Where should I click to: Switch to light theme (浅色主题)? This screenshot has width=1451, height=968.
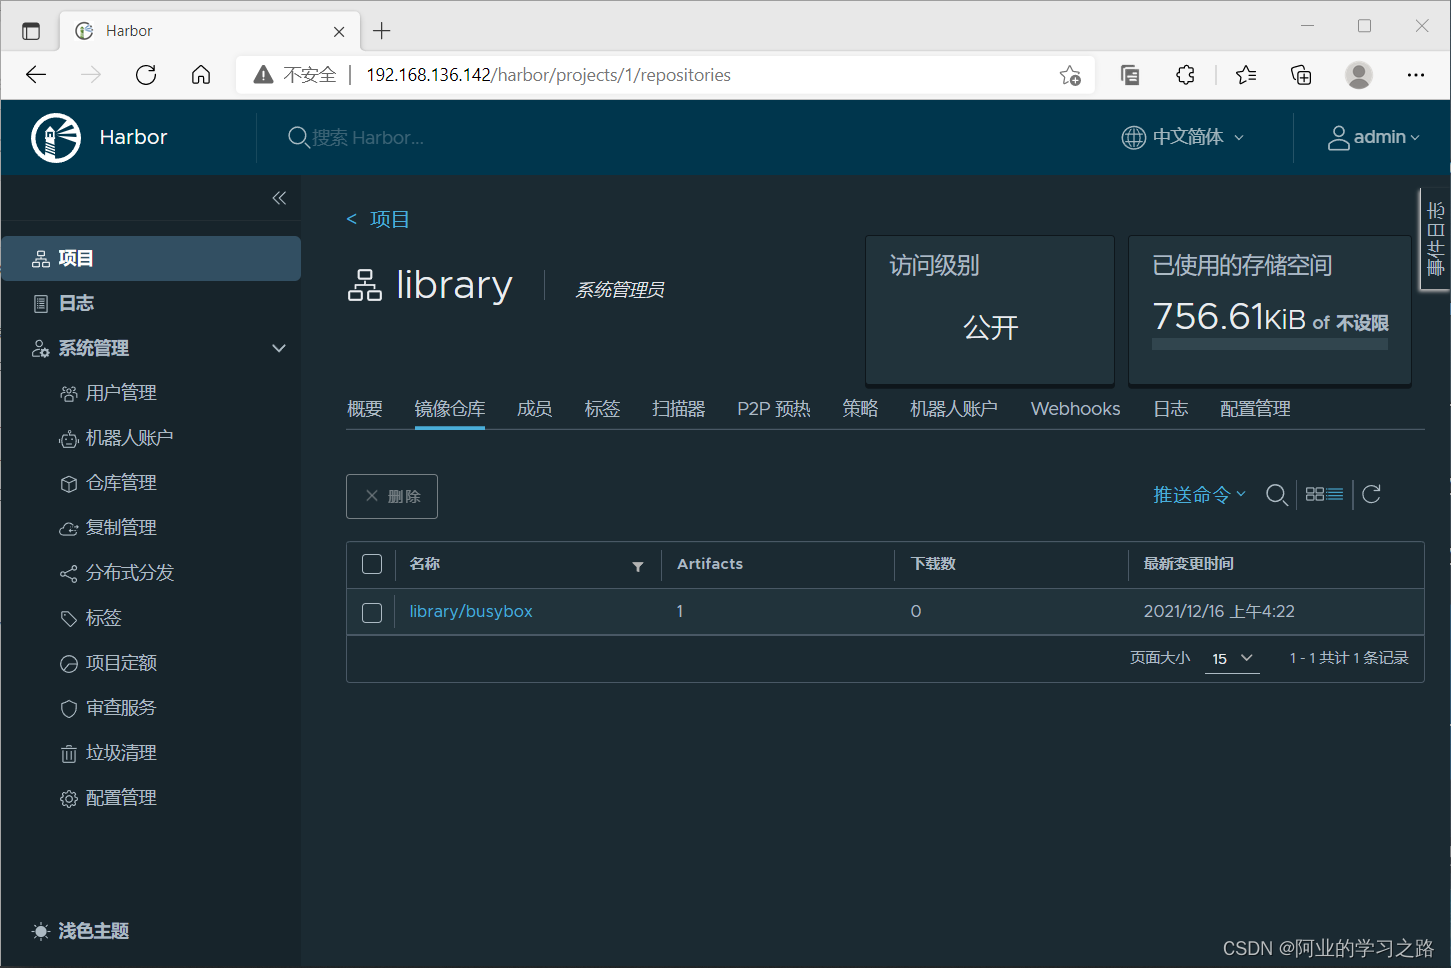tap(81, 931)
